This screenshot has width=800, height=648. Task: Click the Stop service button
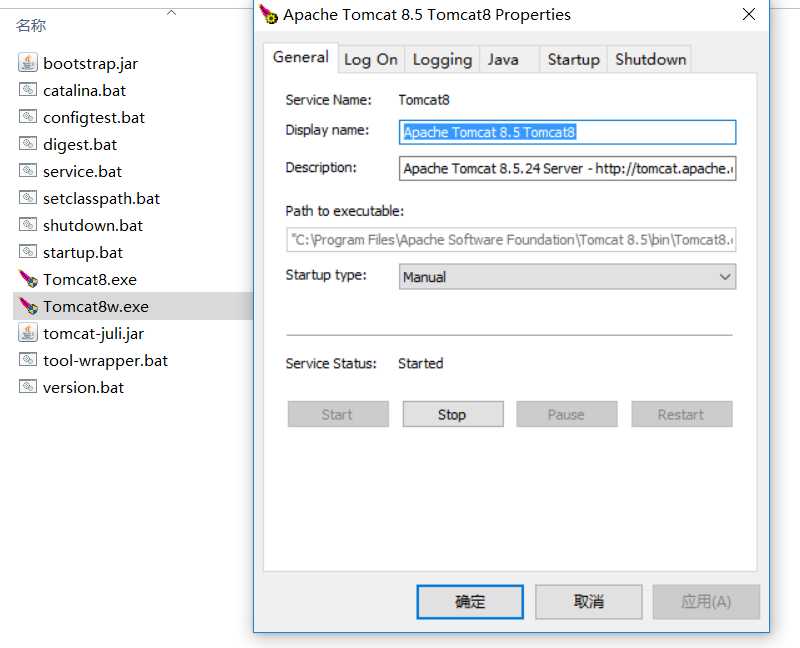(453, 414)
